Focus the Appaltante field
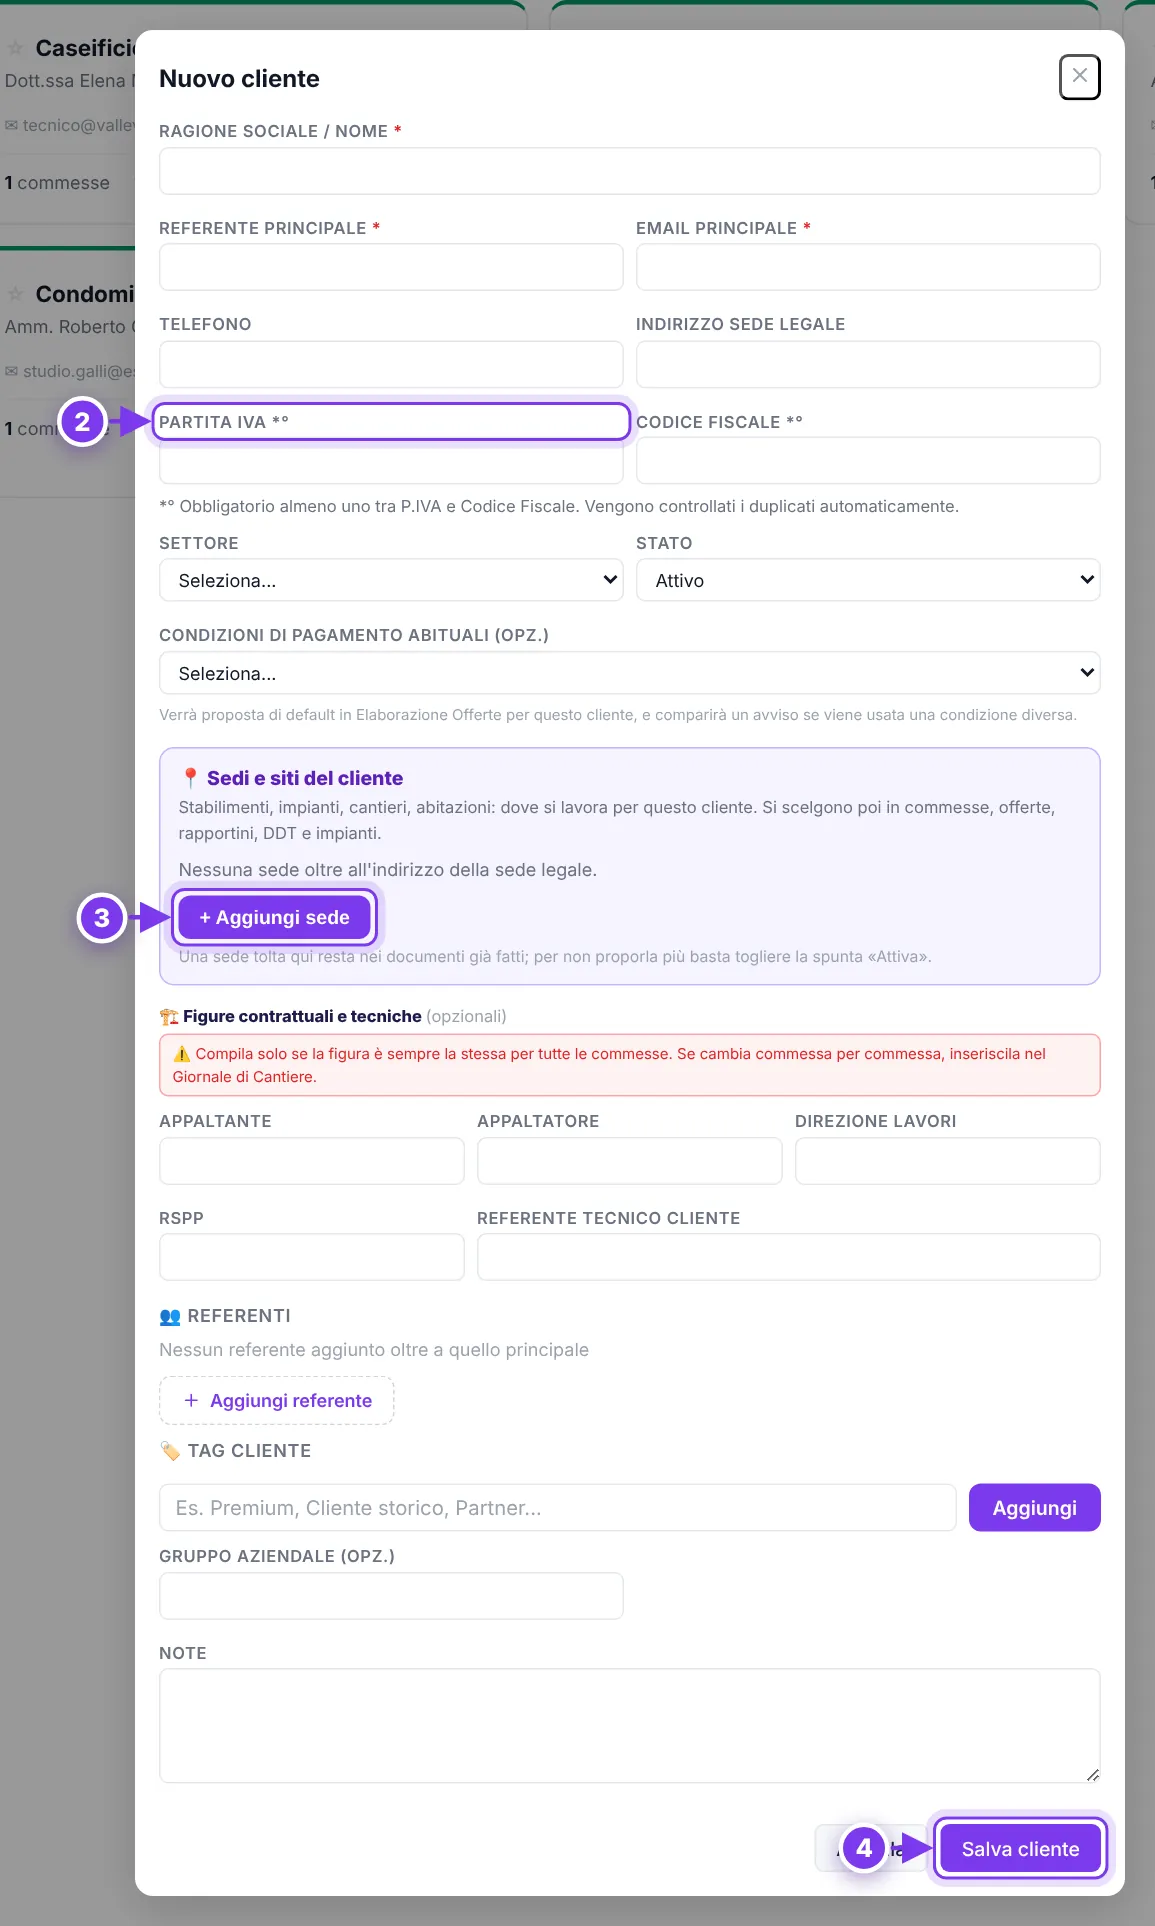The height and width of the screenshot is (1926, 1155). 312,1161
